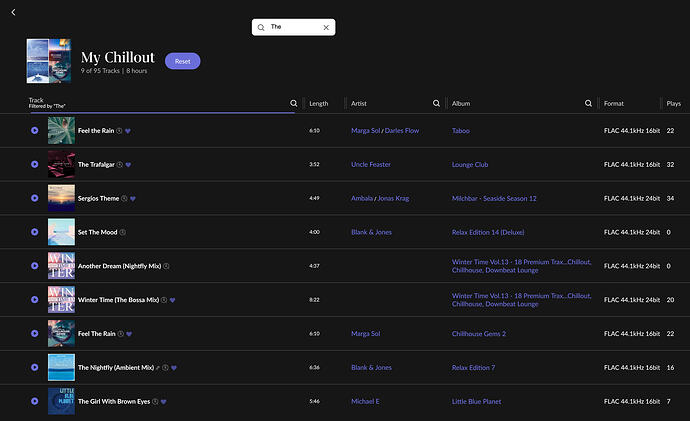
Task: Open the Track column search icon
Action: coord(293,103)
